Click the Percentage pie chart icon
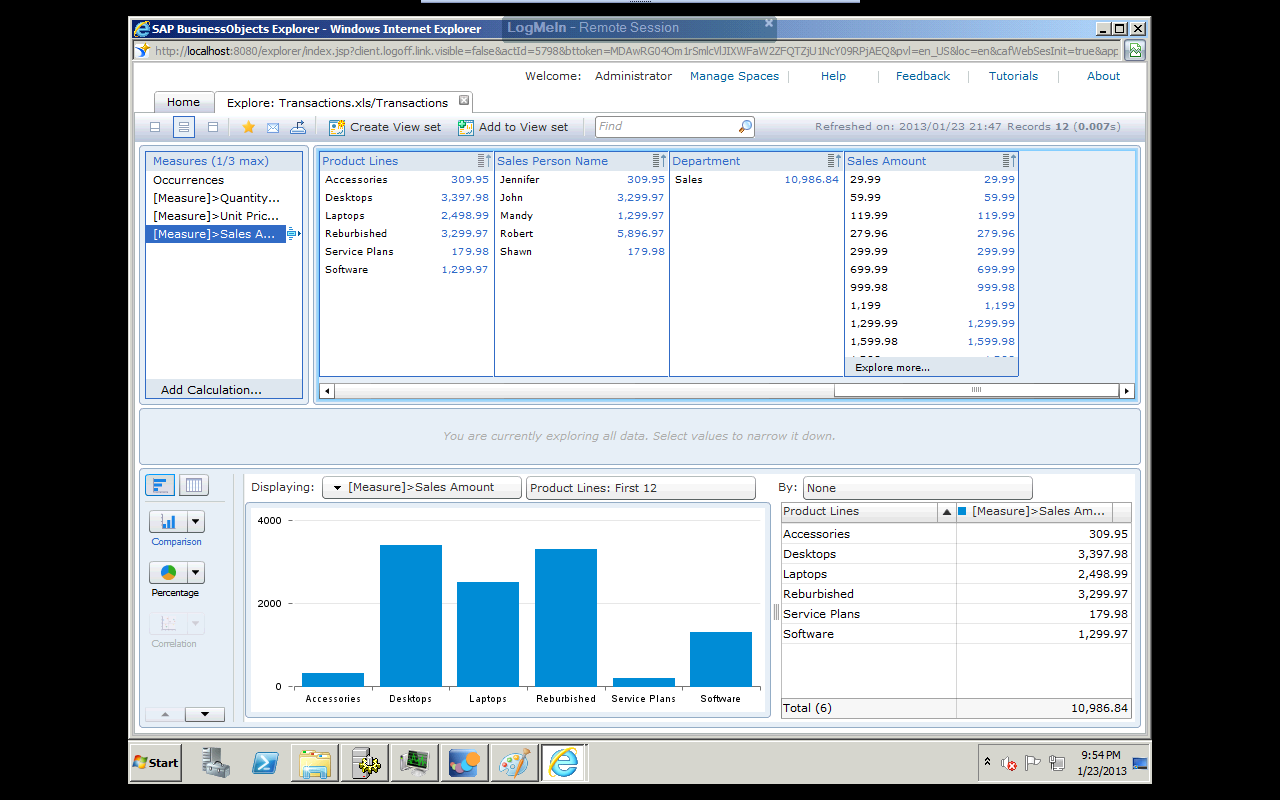Screen dimensions: 1280x800 [168, 573]
